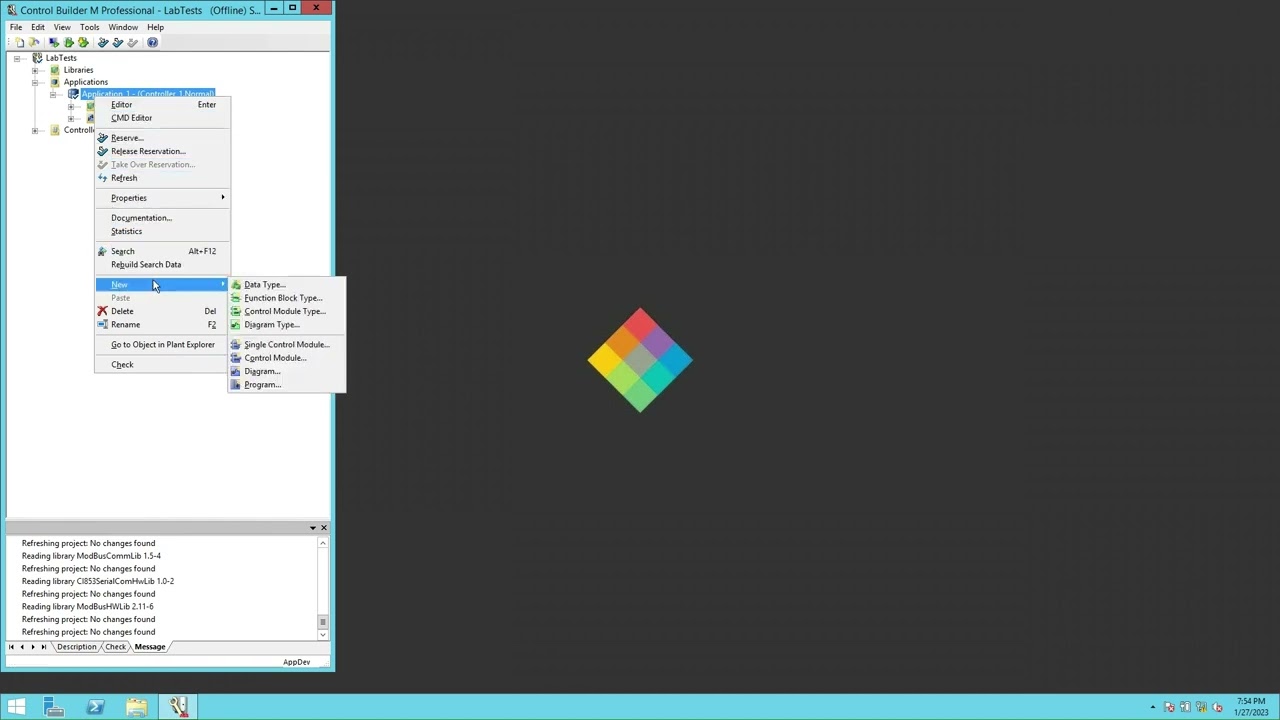
Task: Select Release Reservation... in context menu
Action: pyautogui.click(x=163, y=151)
